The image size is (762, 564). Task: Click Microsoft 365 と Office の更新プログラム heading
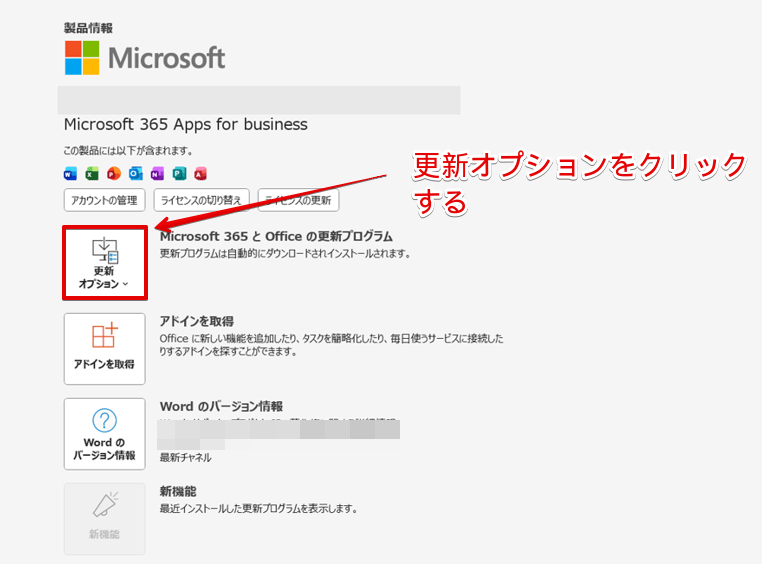pos(276,237)
